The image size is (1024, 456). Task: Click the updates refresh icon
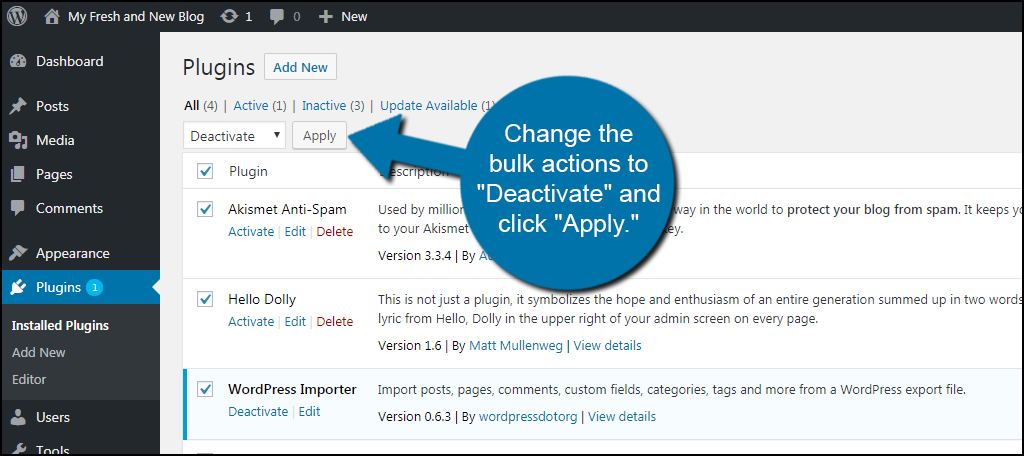pyautogui.click(x=229, y=17)
